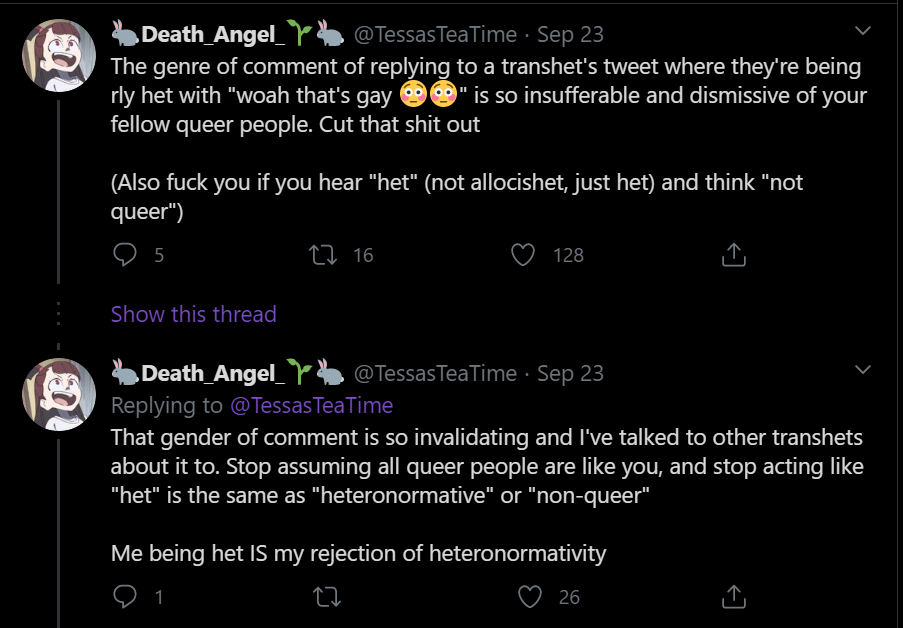Image resolution: width=903 pixels, height=628 pixels.
Task: Share the second tweet
Action: 733,597
